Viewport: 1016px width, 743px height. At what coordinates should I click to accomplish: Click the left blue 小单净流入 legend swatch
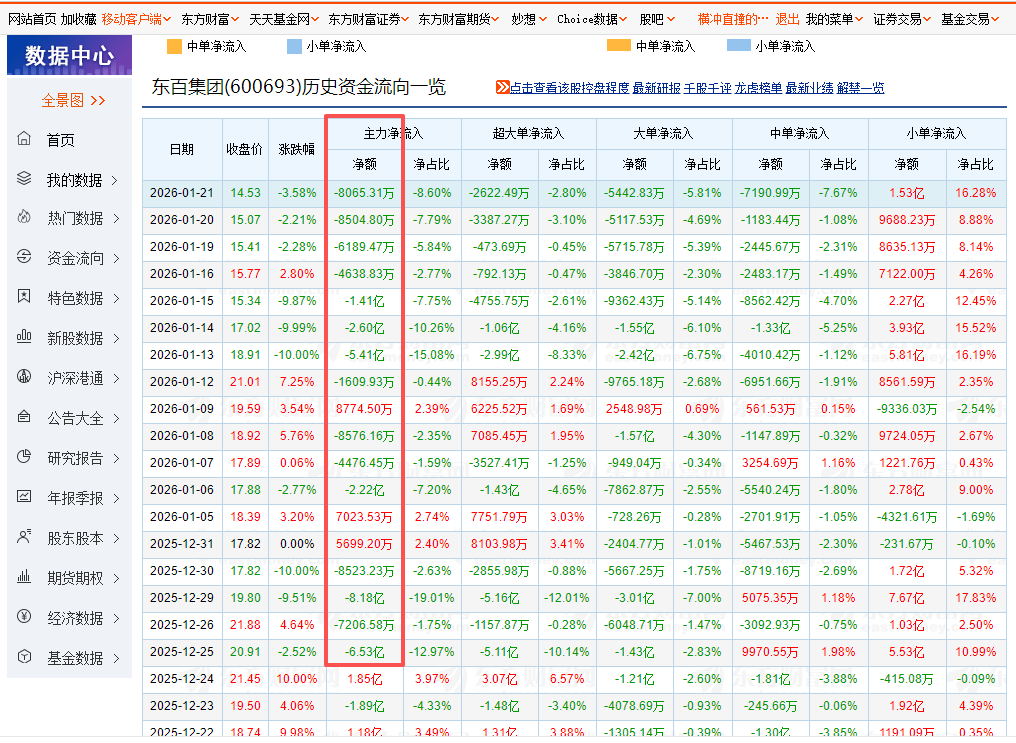click(294, 47)
